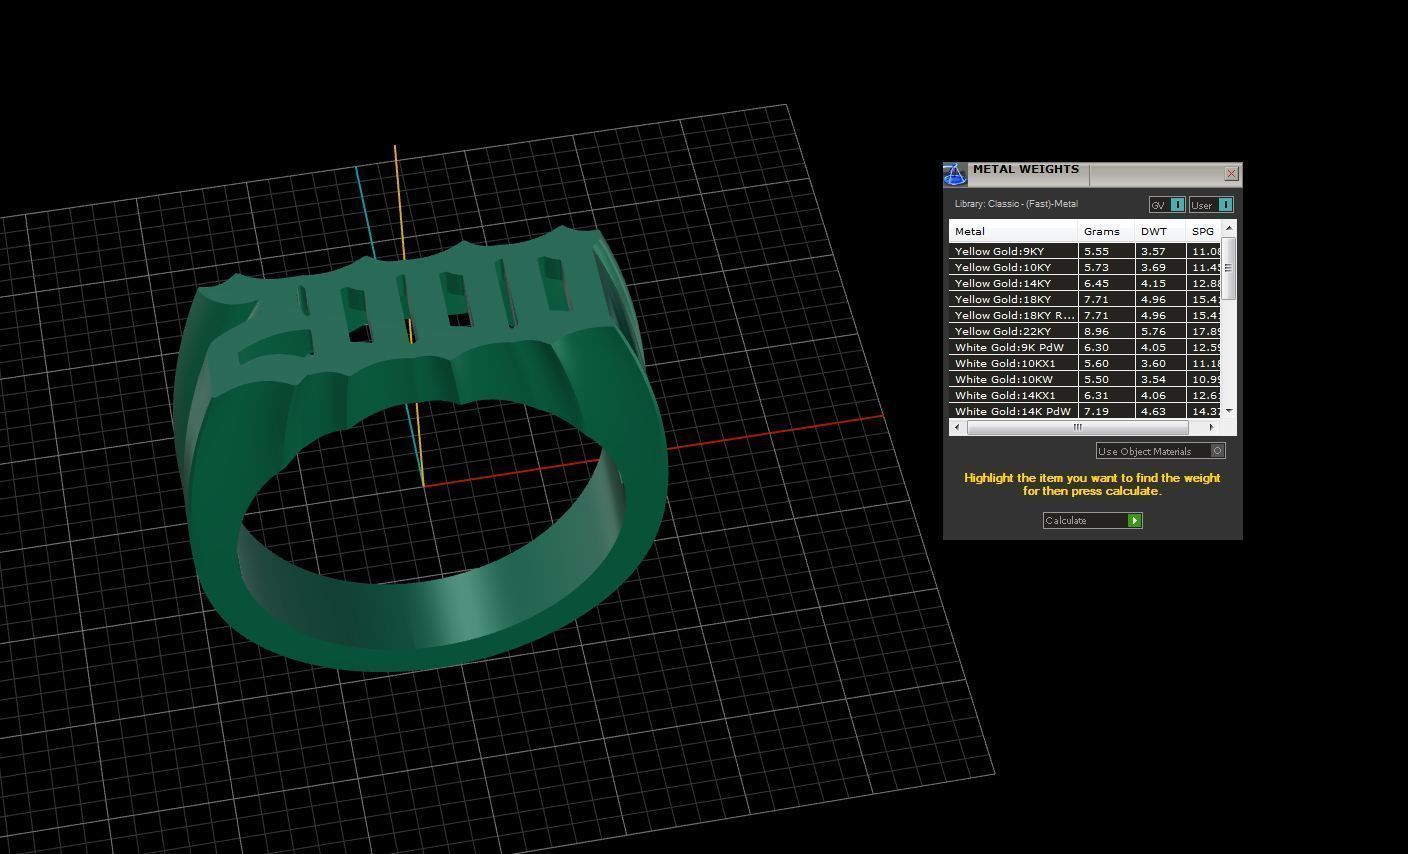Viewport: 1408px width, 854px height.
Task: Select the Yellow Gold:10KY row
Action: click(1085, 267)
